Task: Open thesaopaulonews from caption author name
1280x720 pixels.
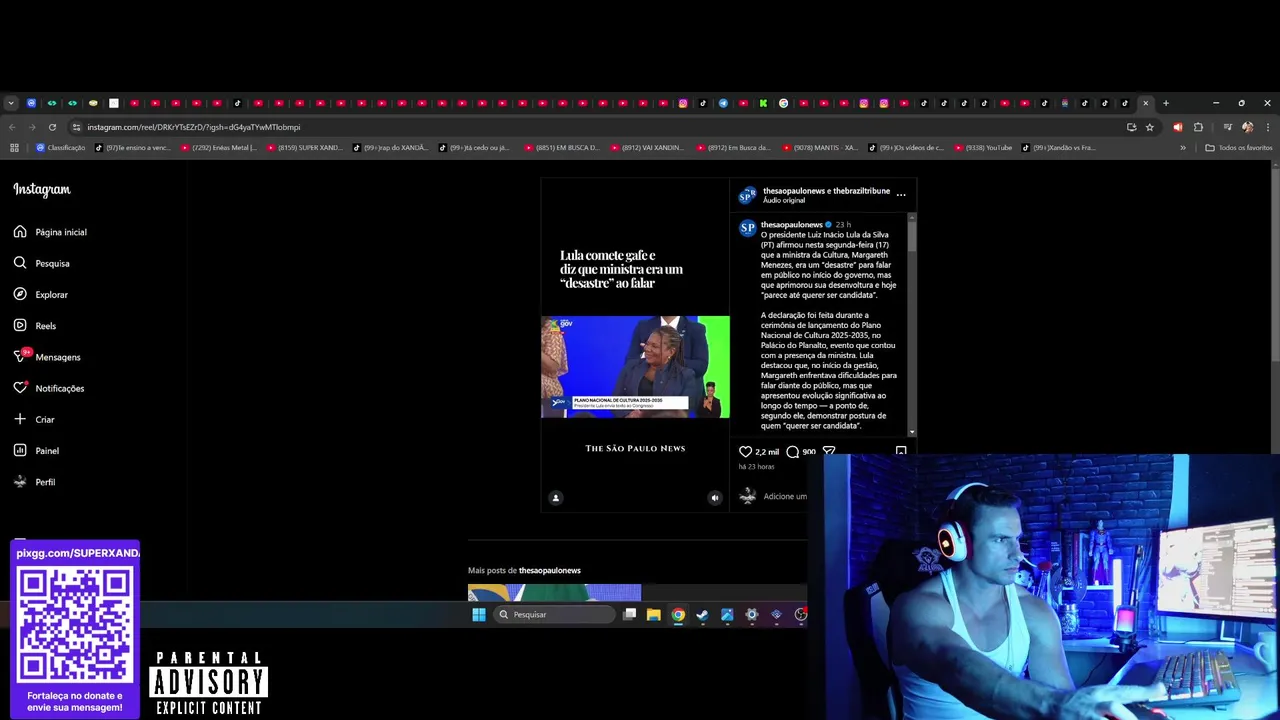Action: tap(791, 225)
